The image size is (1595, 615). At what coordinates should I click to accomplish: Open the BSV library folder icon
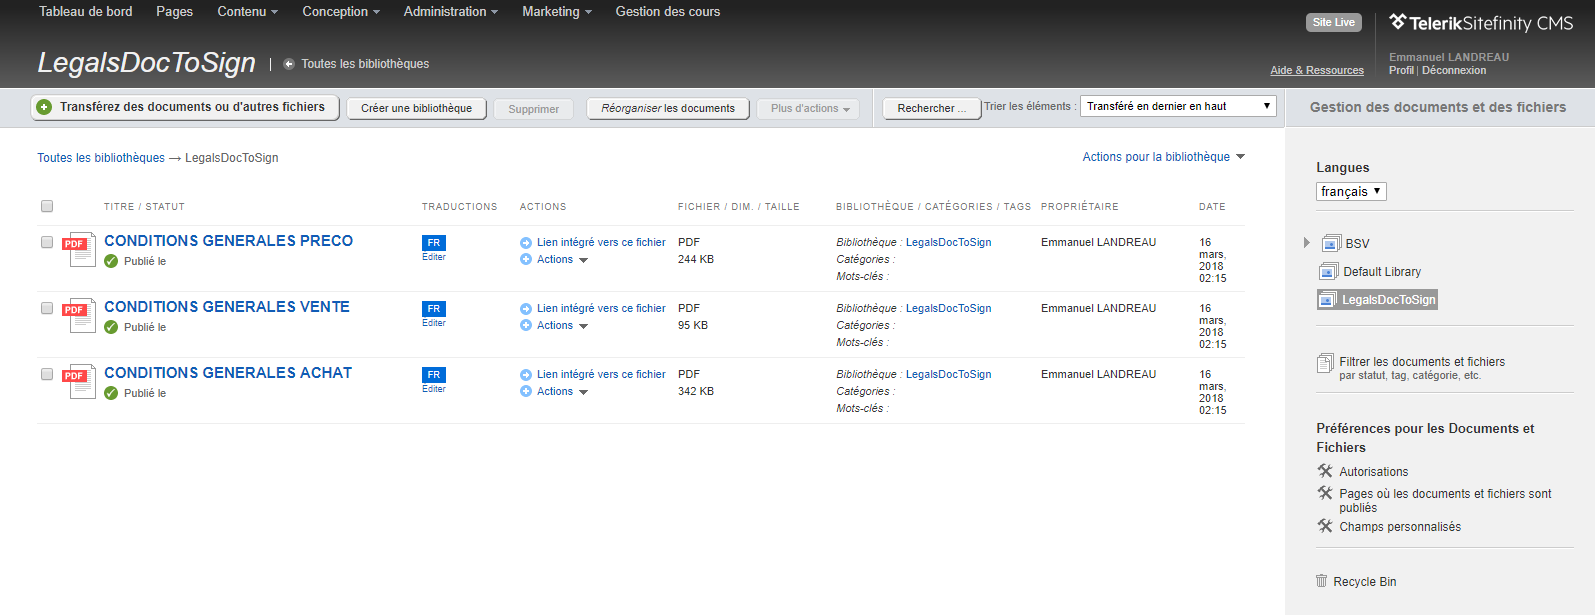(1330, 243)
